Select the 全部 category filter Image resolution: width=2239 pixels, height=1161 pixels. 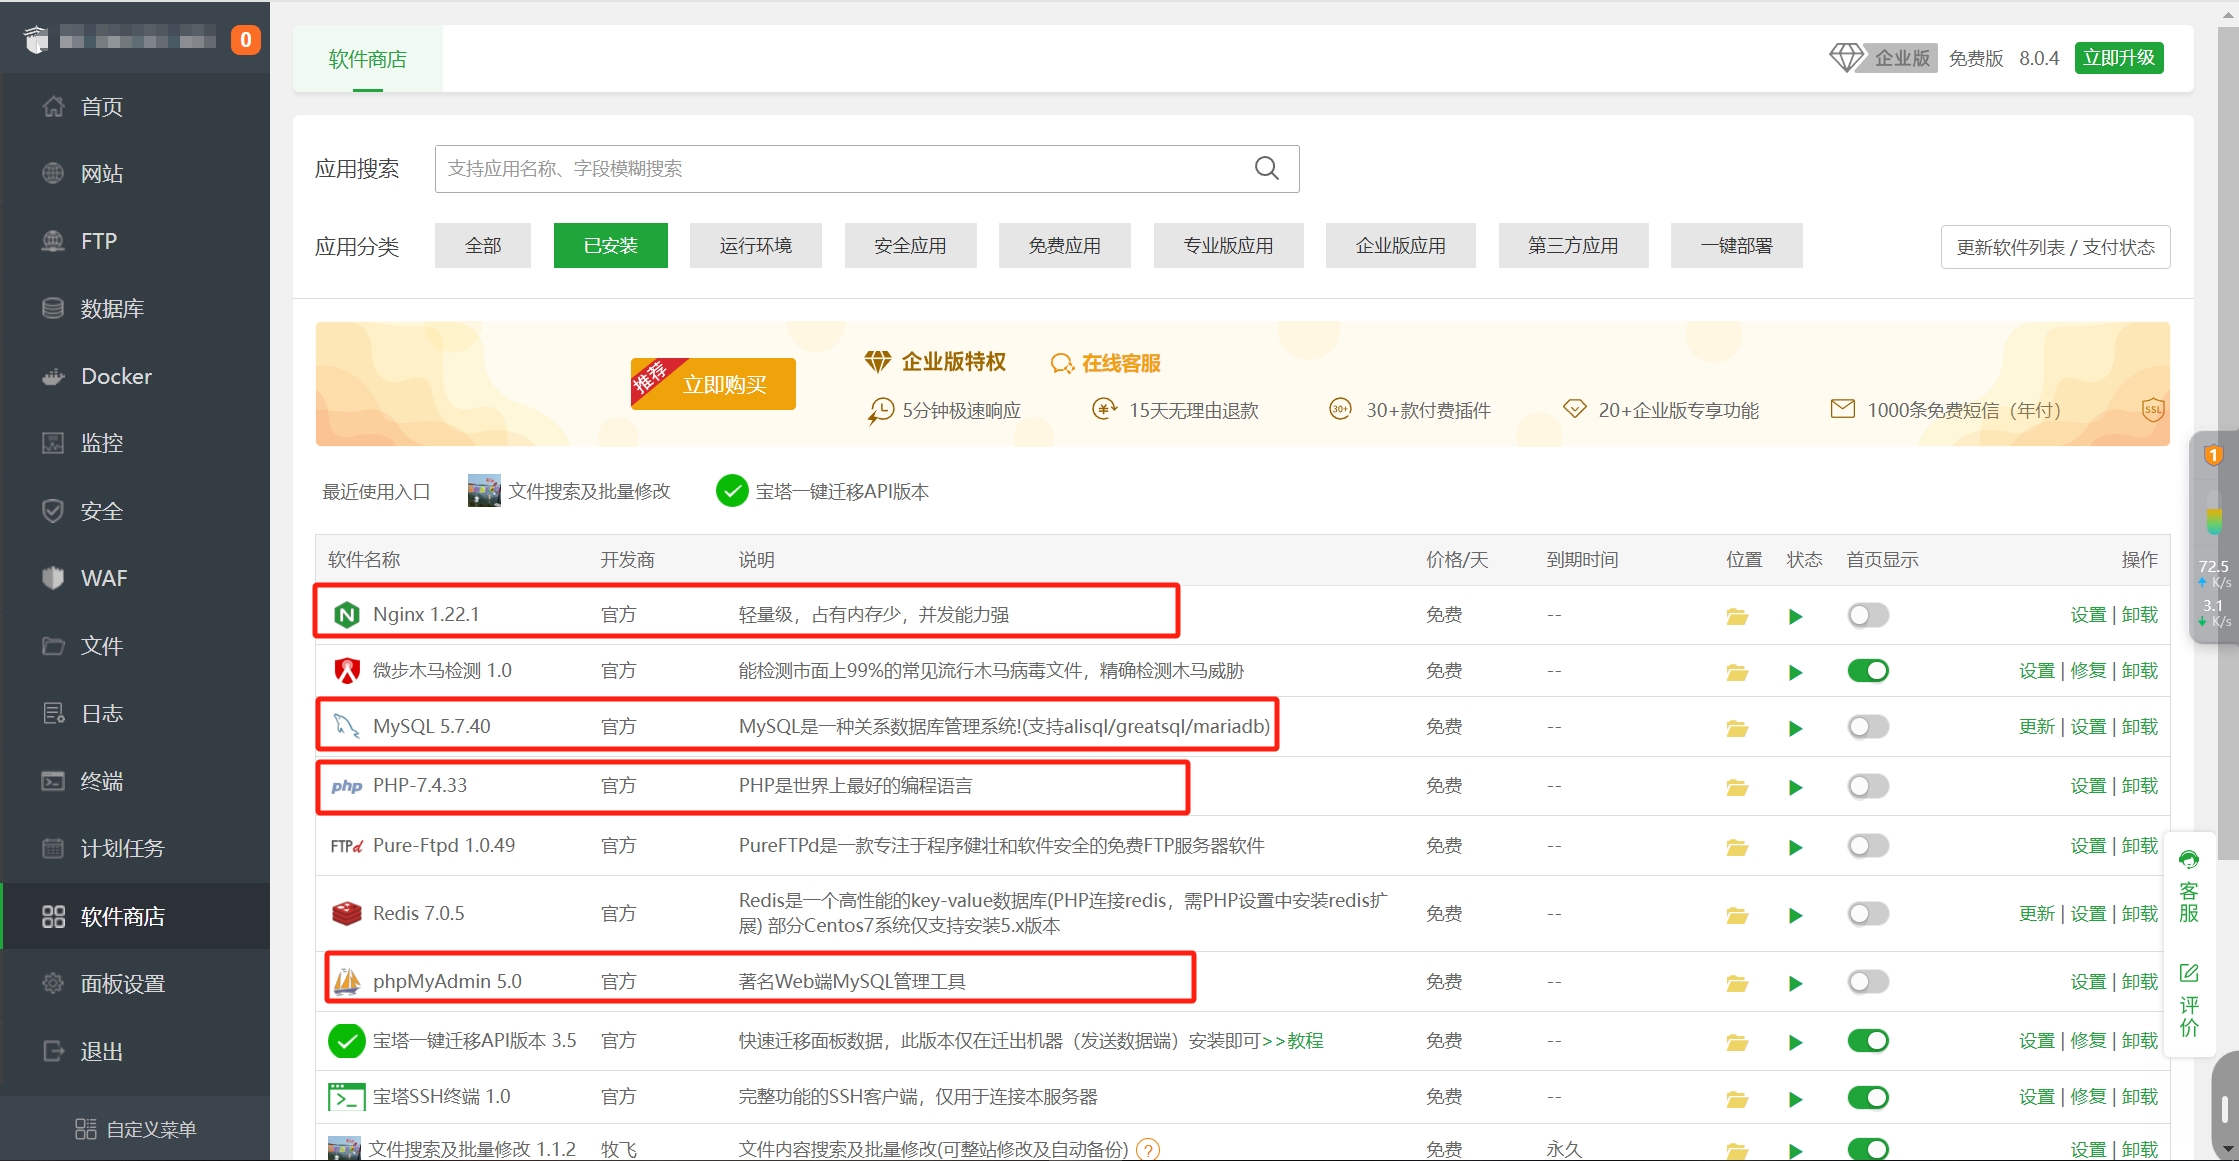tap(483, 245)
